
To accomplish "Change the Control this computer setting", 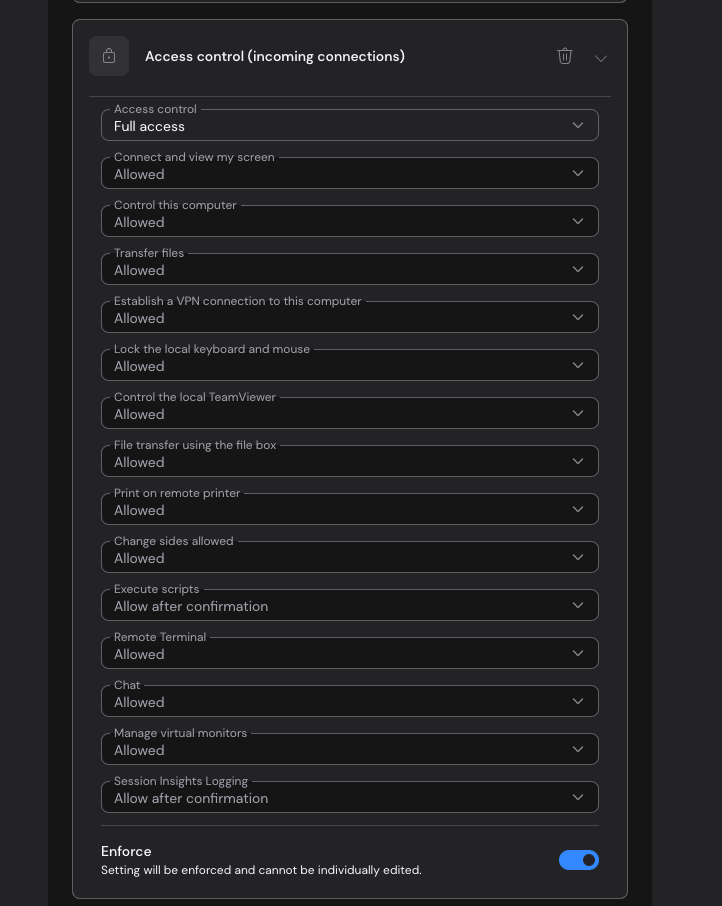I will point(349,221).
